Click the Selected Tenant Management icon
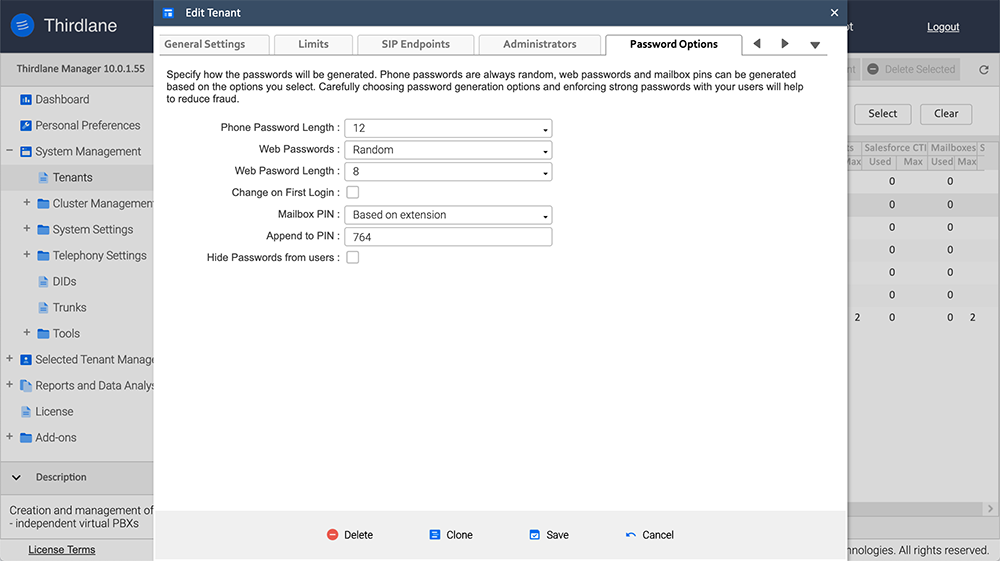Image resolution: width=1000 pixels, height=561 pixels. [26, 360]
